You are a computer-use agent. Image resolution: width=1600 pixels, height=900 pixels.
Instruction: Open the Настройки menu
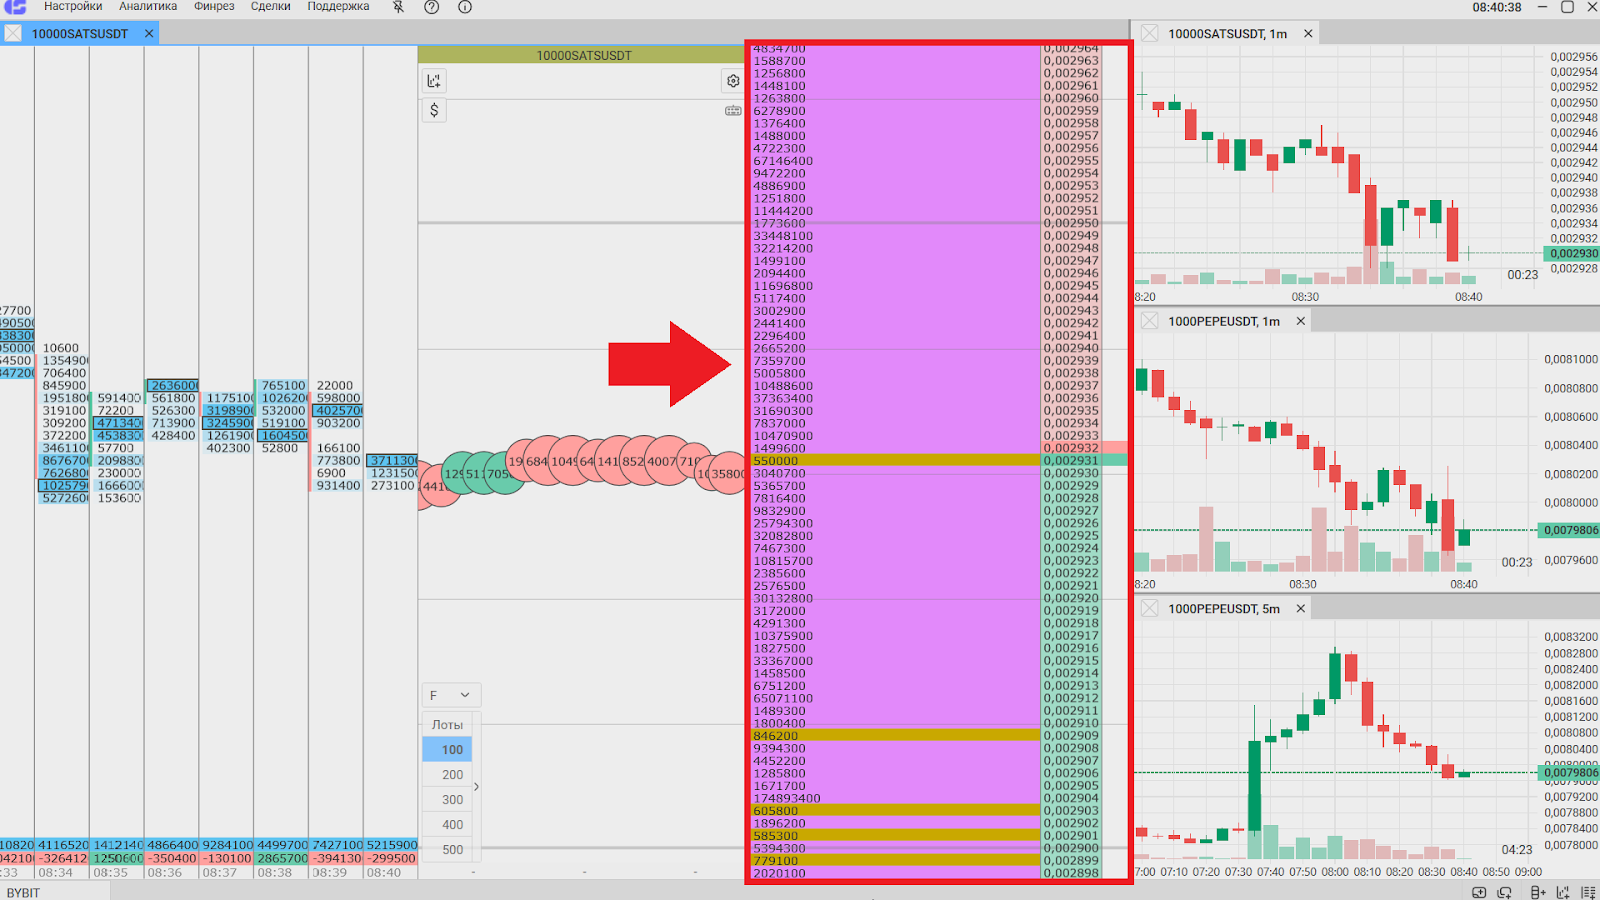[x=73, y=7]
